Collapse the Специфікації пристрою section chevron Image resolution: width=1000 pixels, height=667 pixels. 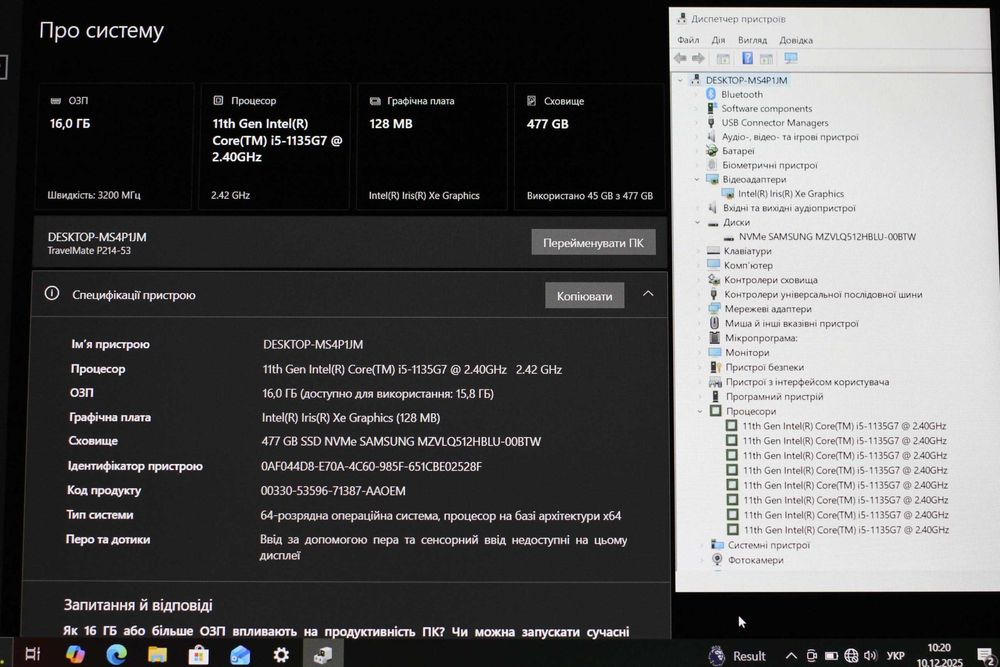648,294
